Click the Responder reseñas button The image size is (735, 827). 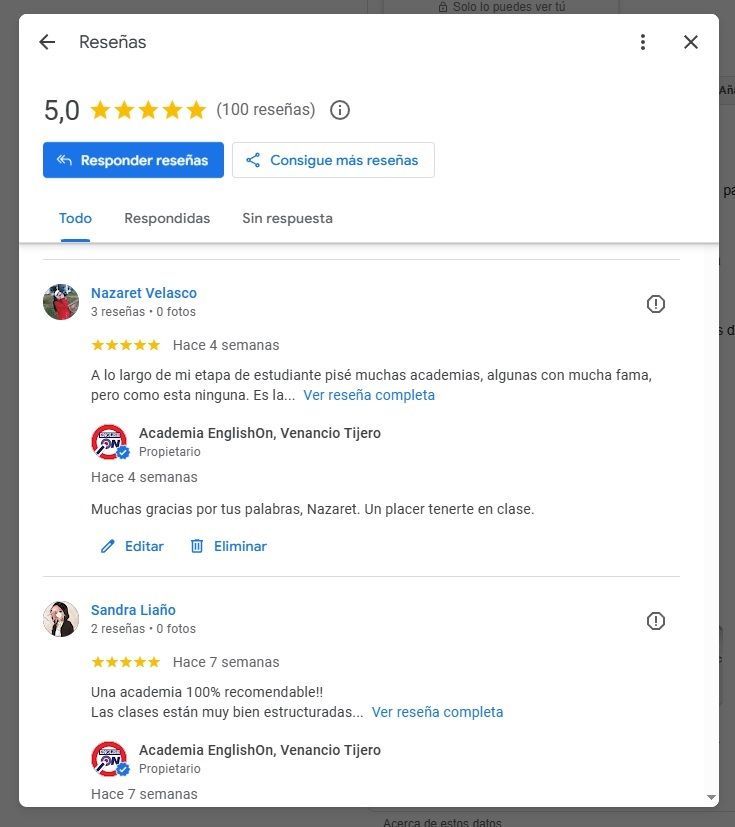click(x=133, y=160)
